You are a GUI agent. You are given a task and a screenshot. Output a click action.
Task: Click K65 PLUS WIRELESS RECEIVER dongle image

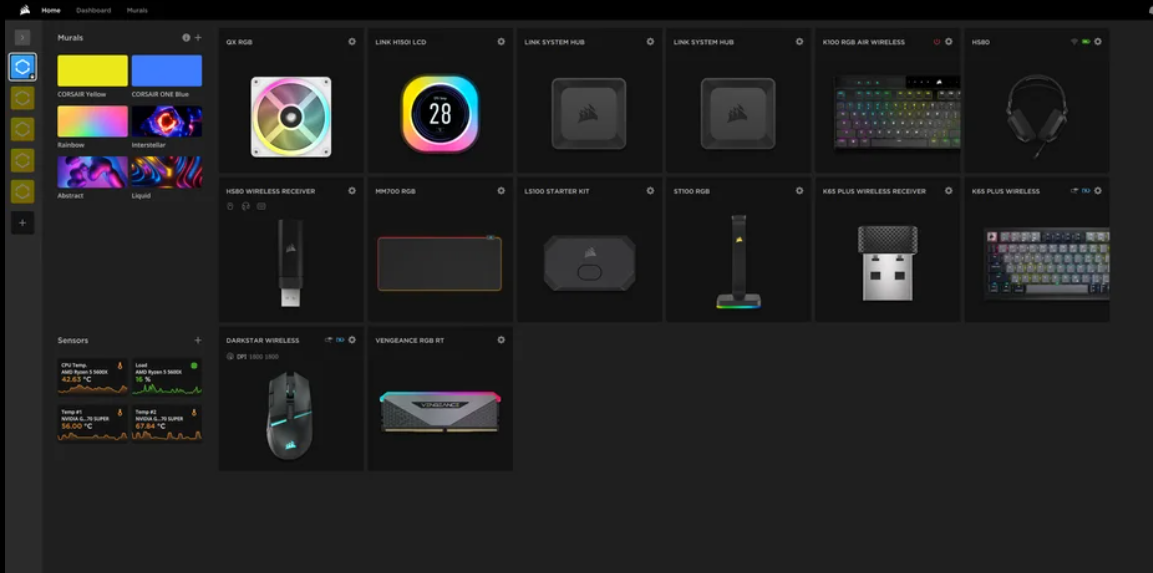coord(888,263)
